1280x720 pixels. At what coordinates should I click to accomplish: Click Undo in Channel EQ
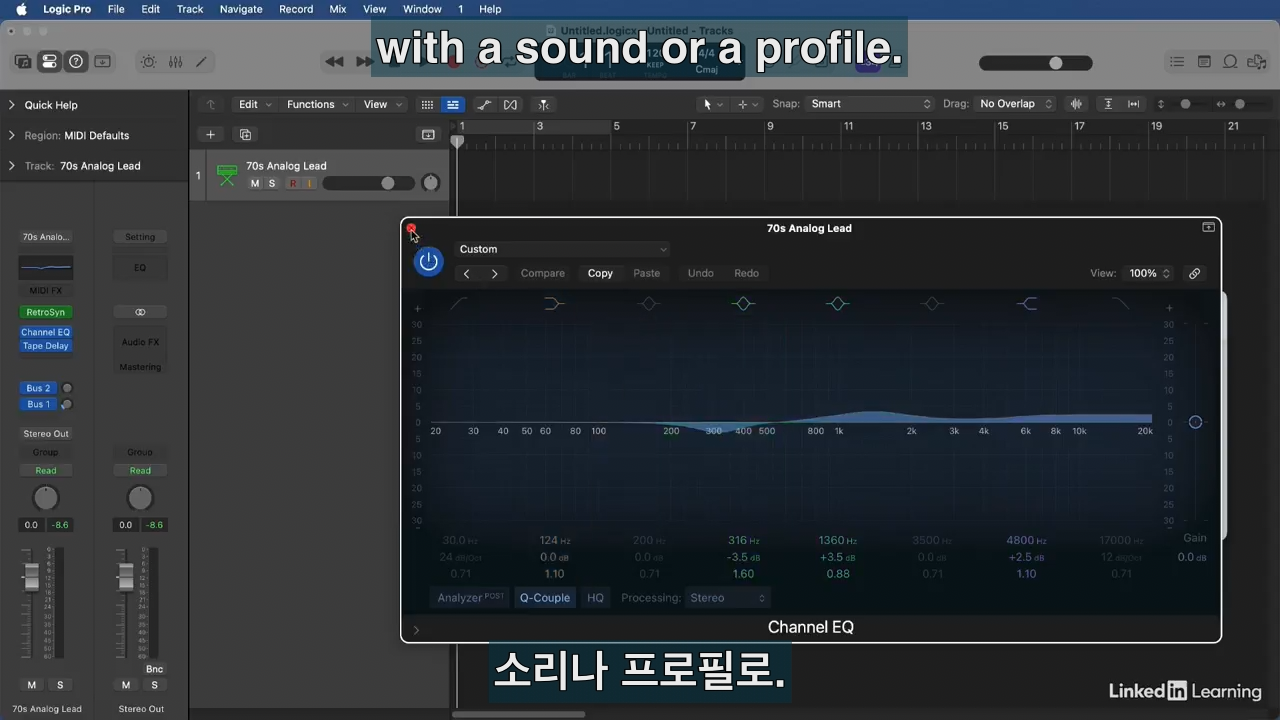click(x=701, y=273)
